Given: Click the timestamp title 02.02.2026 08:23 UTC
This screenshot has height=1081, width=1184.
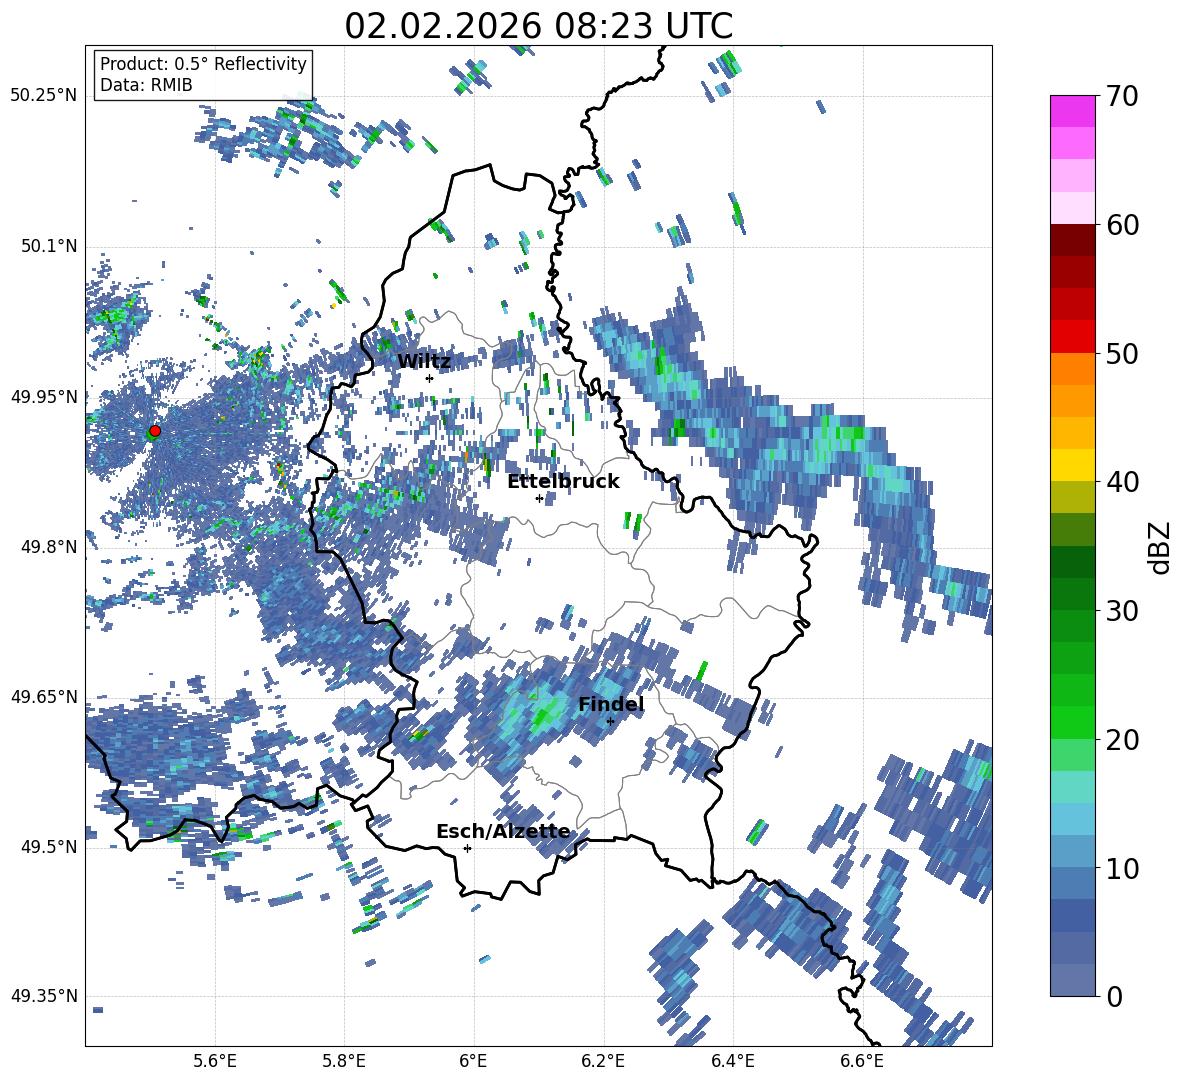Looking at the screenshot, I should [538, 26].
